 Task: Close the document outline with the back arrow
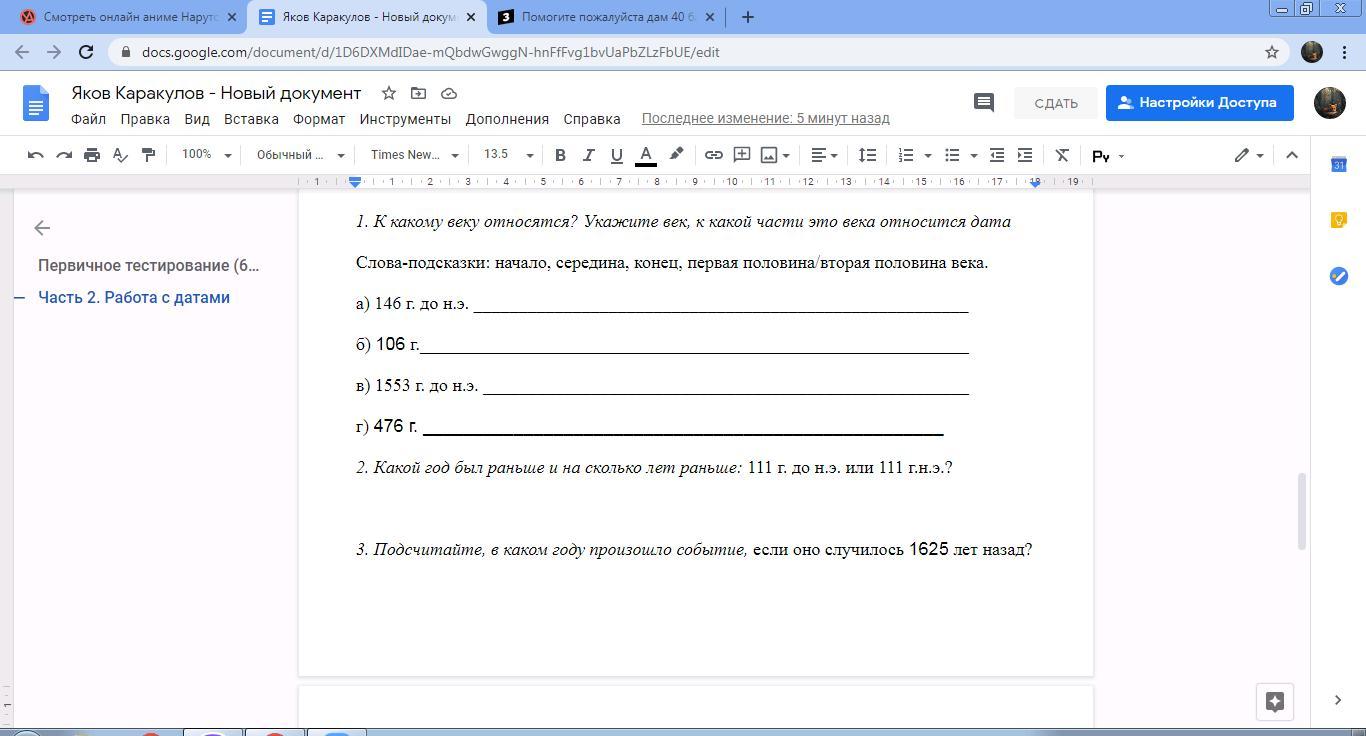coord(42,228)
